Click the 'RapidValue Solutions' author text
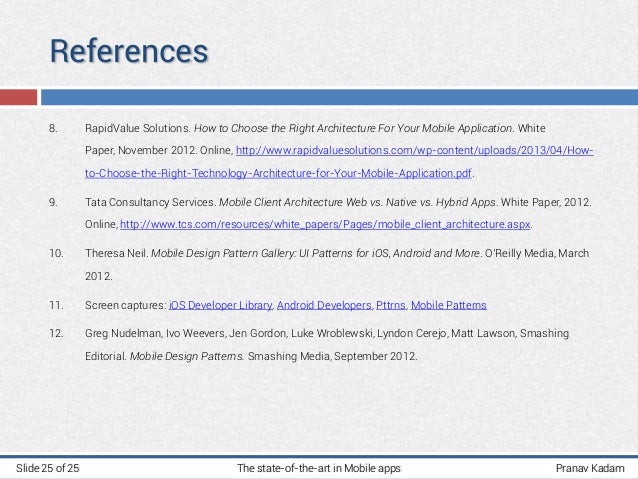The height and width of the screenshot is (479, 638). click(137, 128)
